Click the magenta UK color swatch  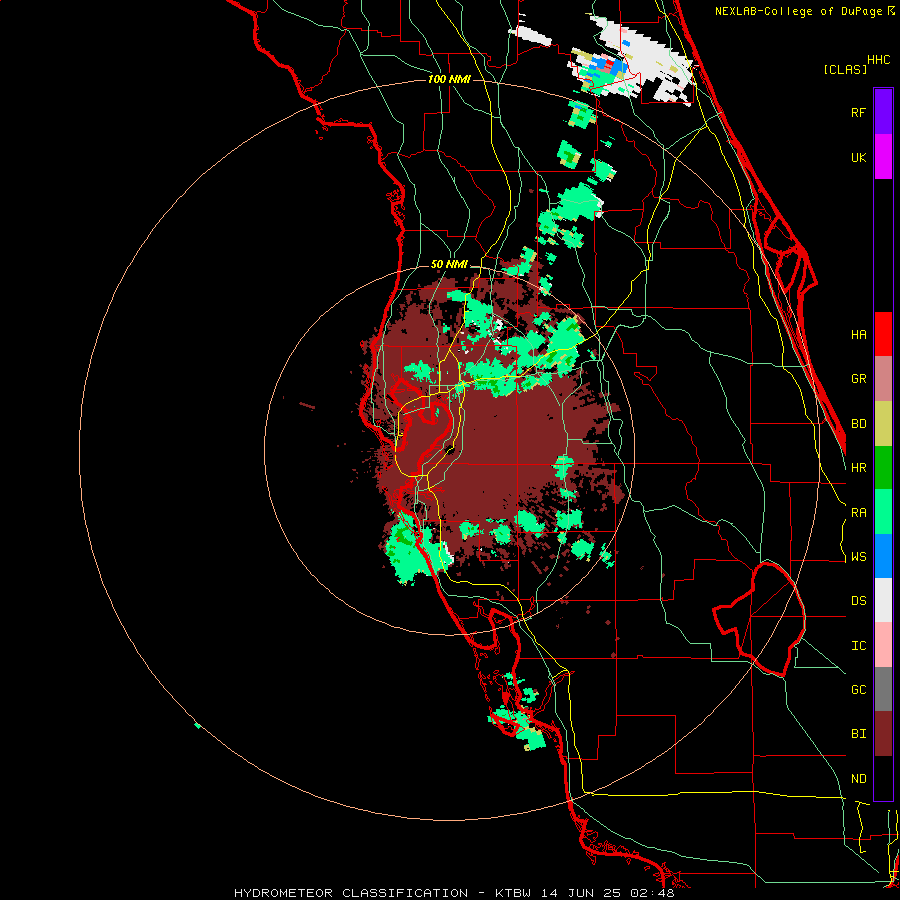point(883,157)
